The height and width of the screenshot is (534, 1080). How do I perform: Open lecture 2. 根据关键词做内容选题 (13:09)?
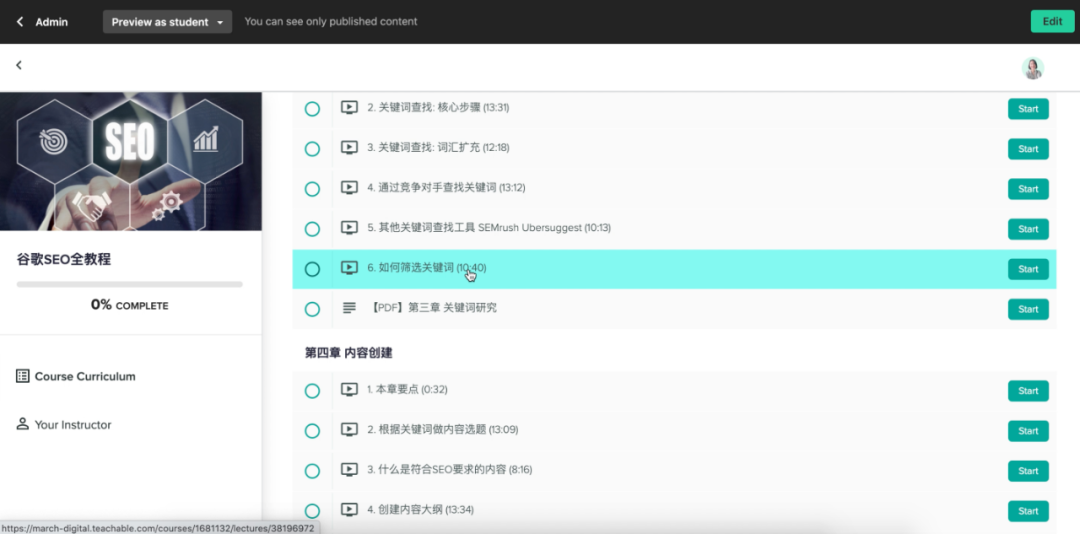[x=442, y=429]
